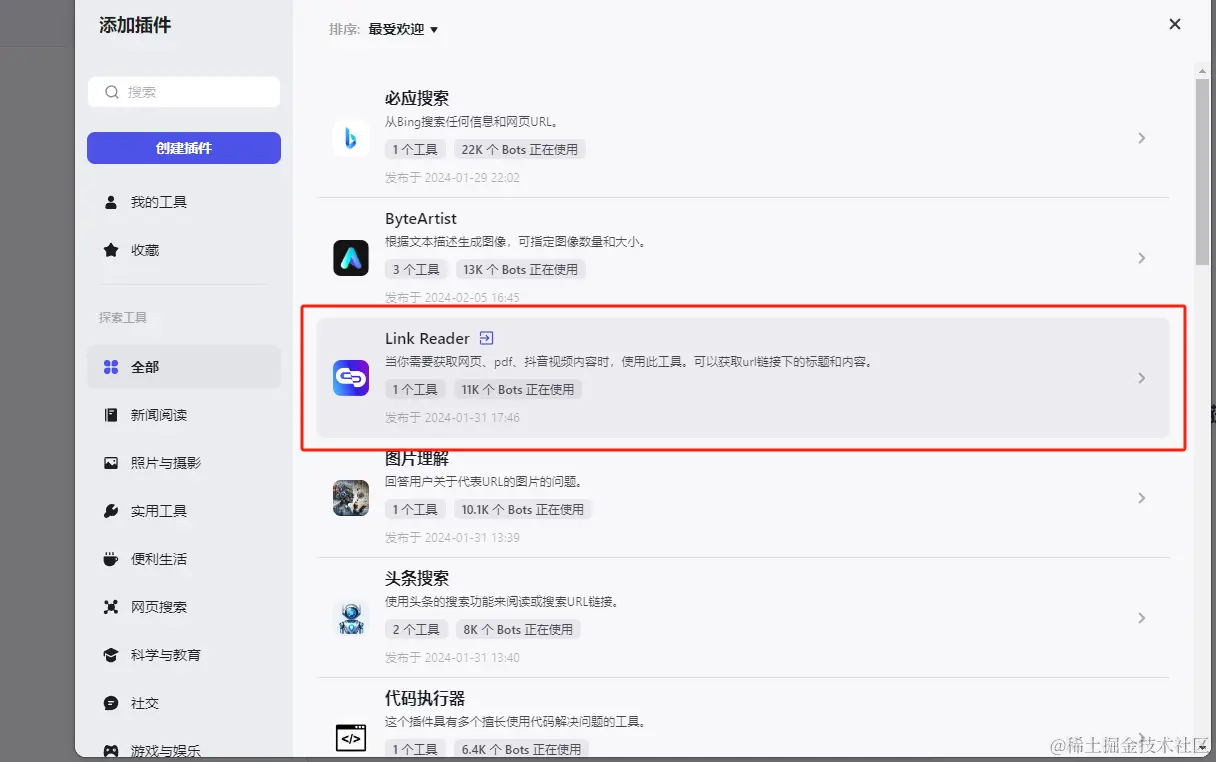Select the 社交 category
The width and height of the screenshot is (1216, 762).
(184, 703)
